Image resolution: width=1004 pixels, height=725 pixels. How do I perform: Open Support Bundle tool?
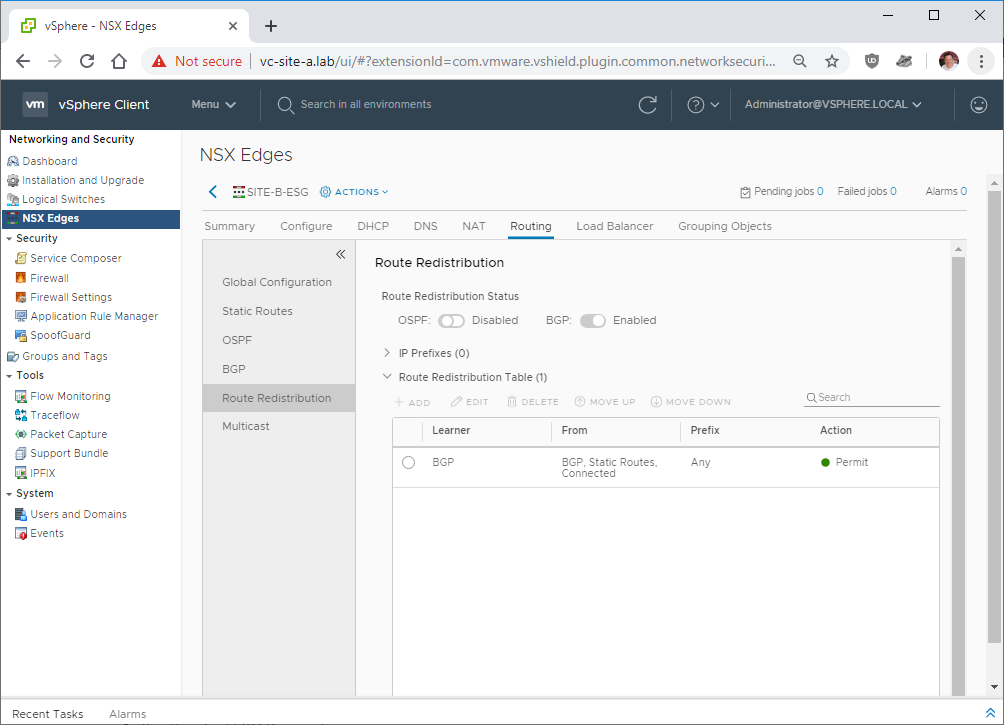pos(61,453)
